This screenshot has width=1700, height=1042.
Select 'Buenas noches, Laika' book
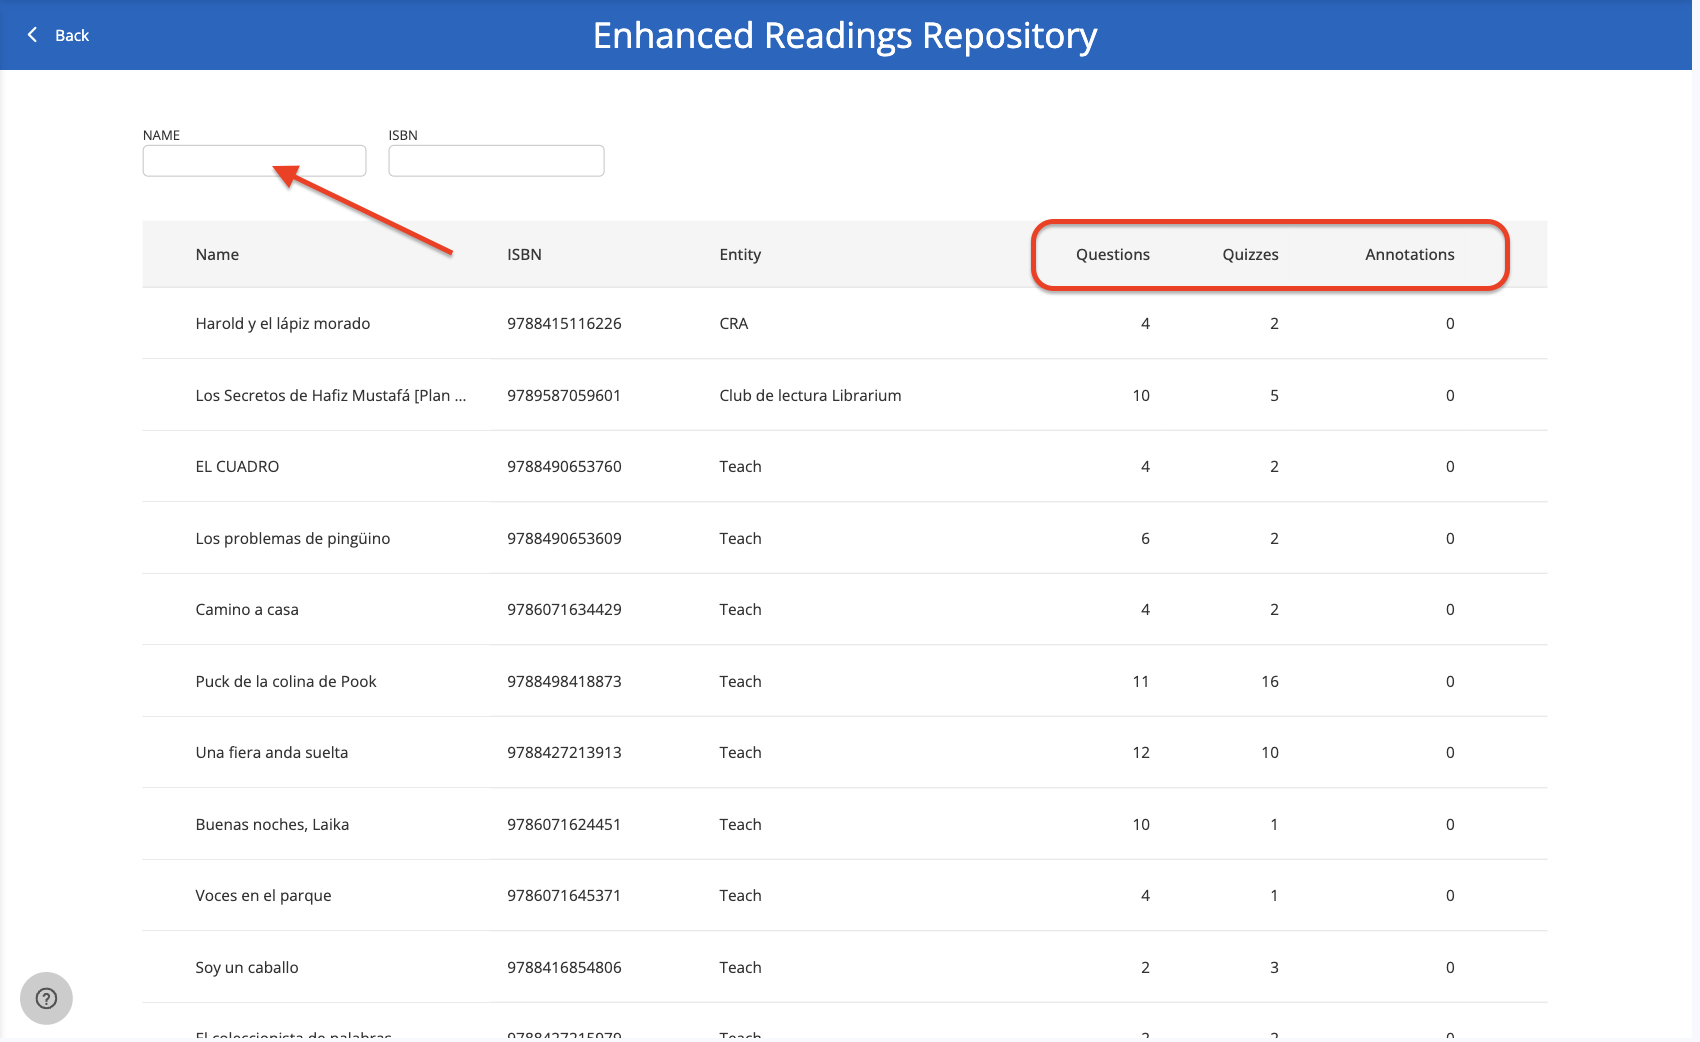coord(272,824)
